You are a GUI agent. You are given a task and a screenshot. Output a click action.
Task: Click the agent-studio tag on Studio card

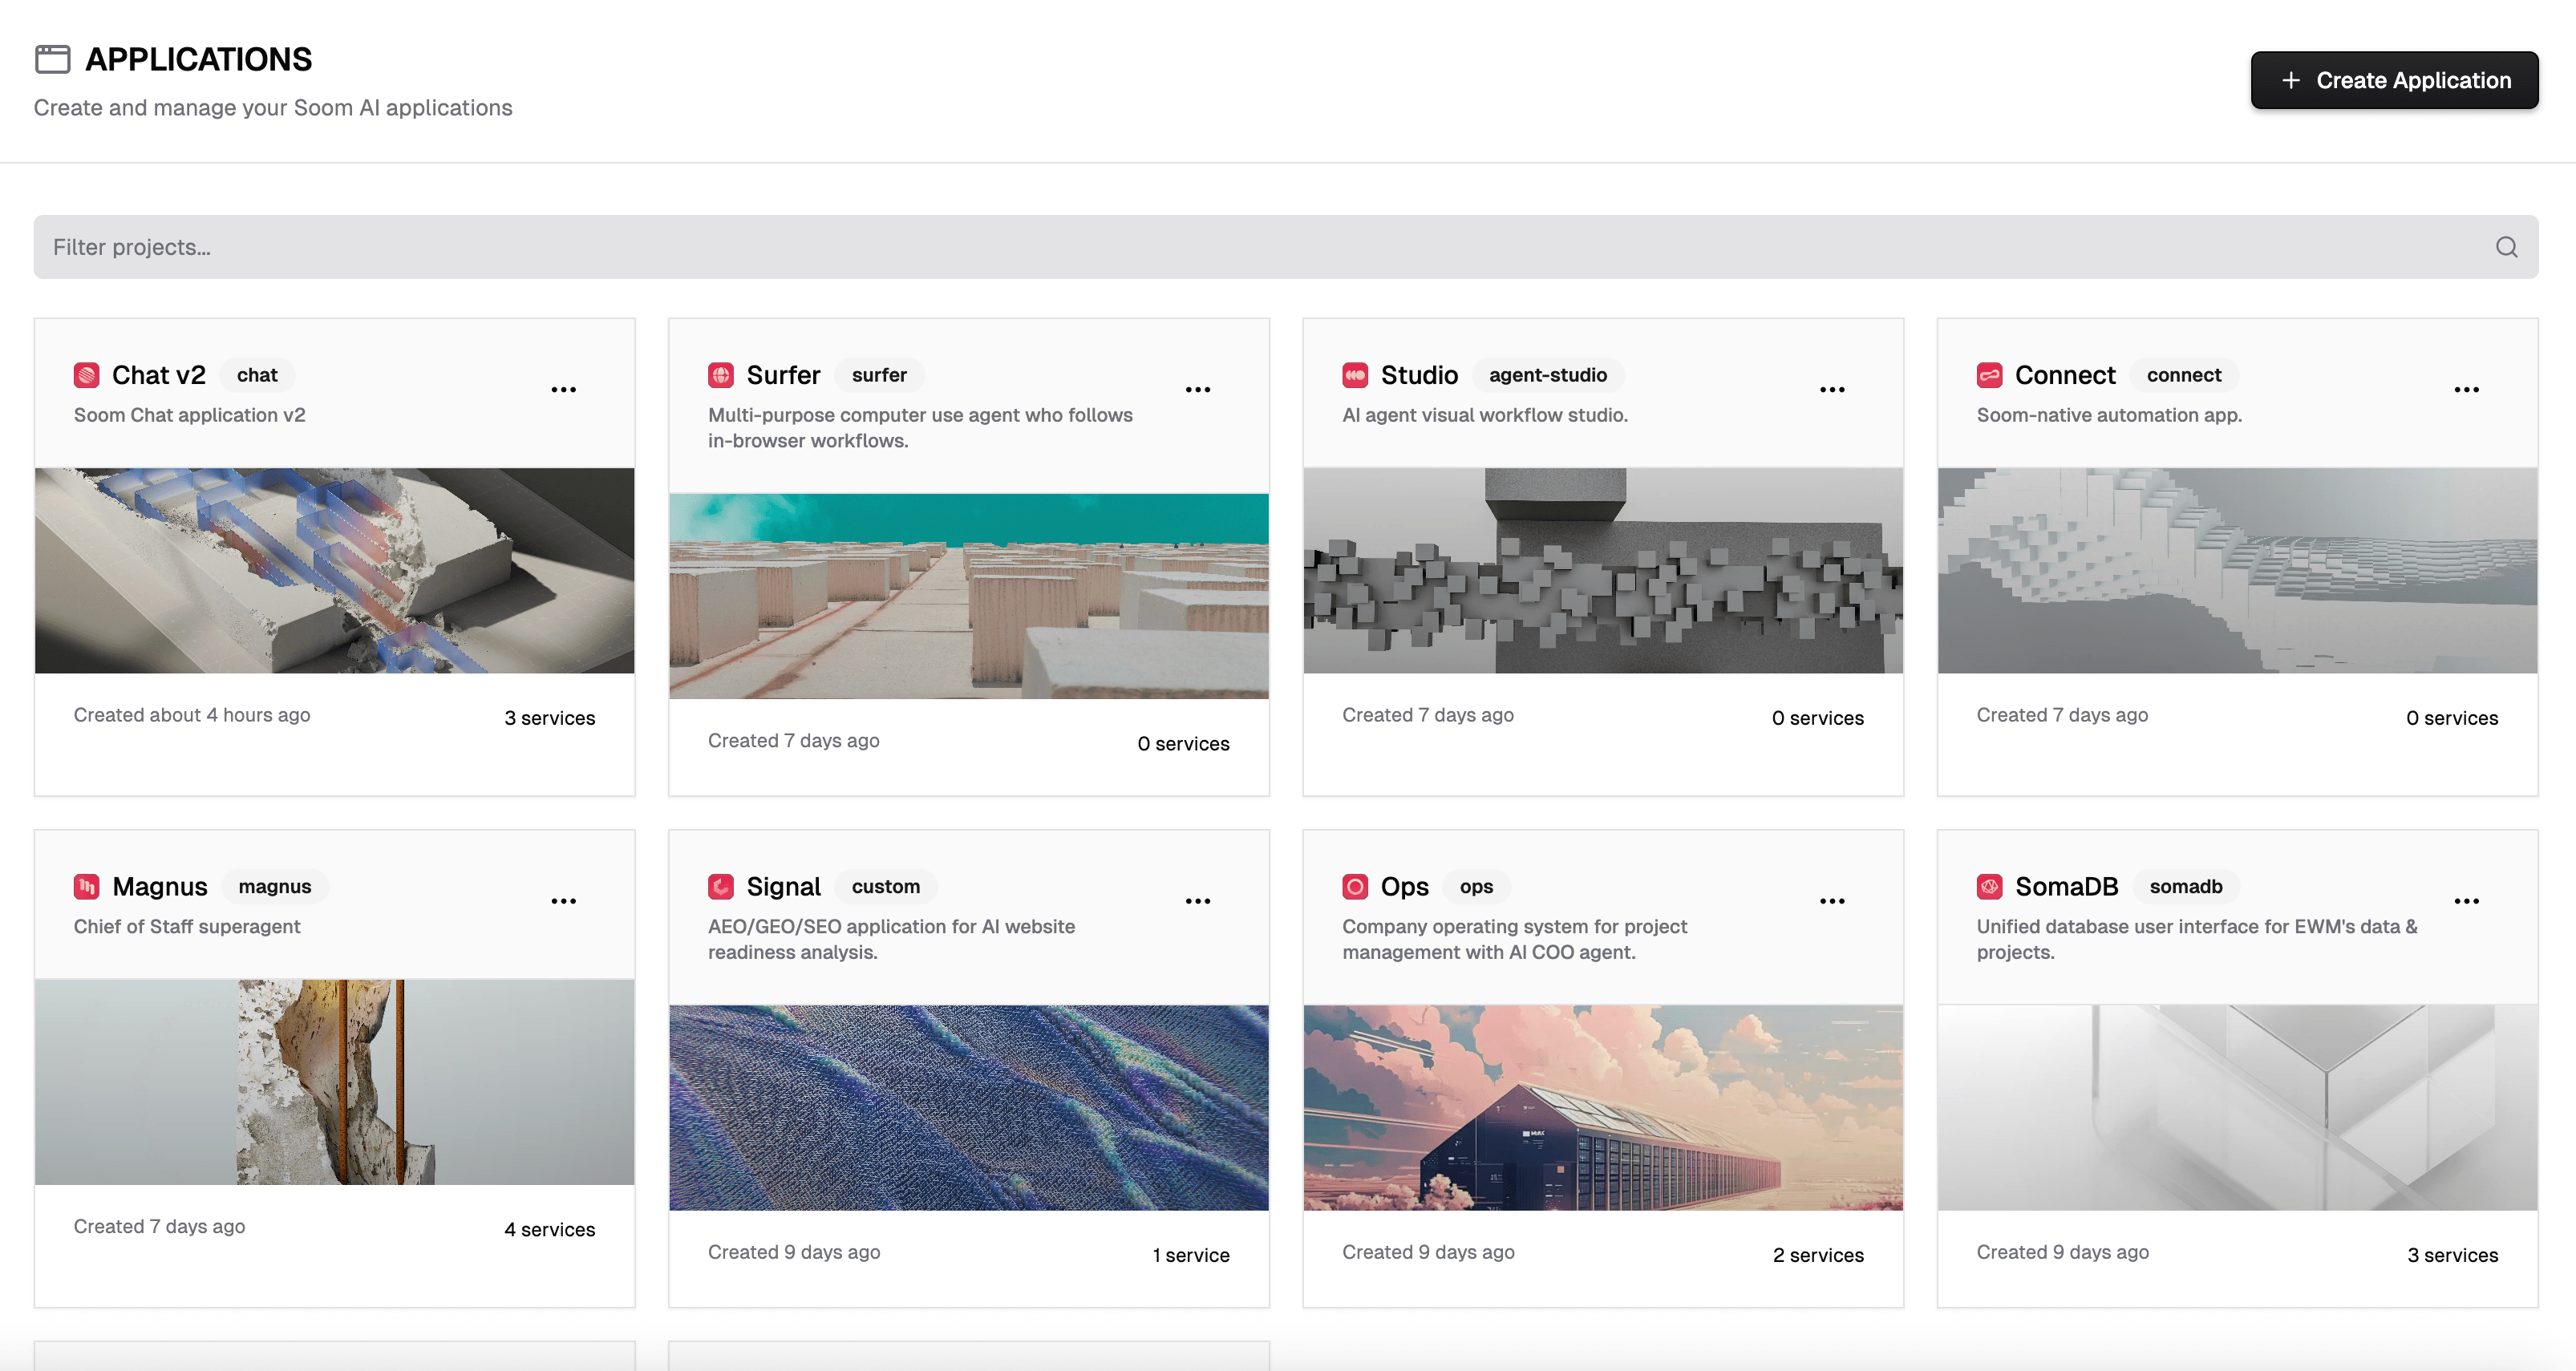1547,375
